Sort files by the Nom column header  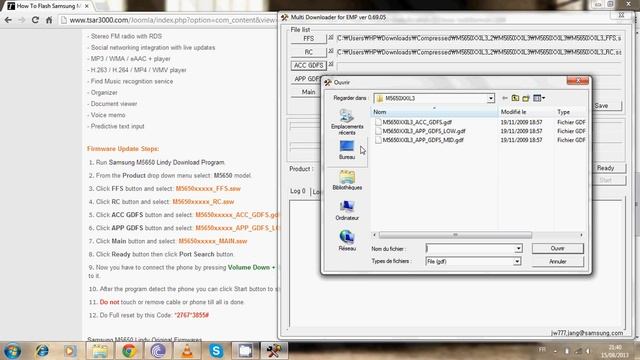click(x=434, y=112)
